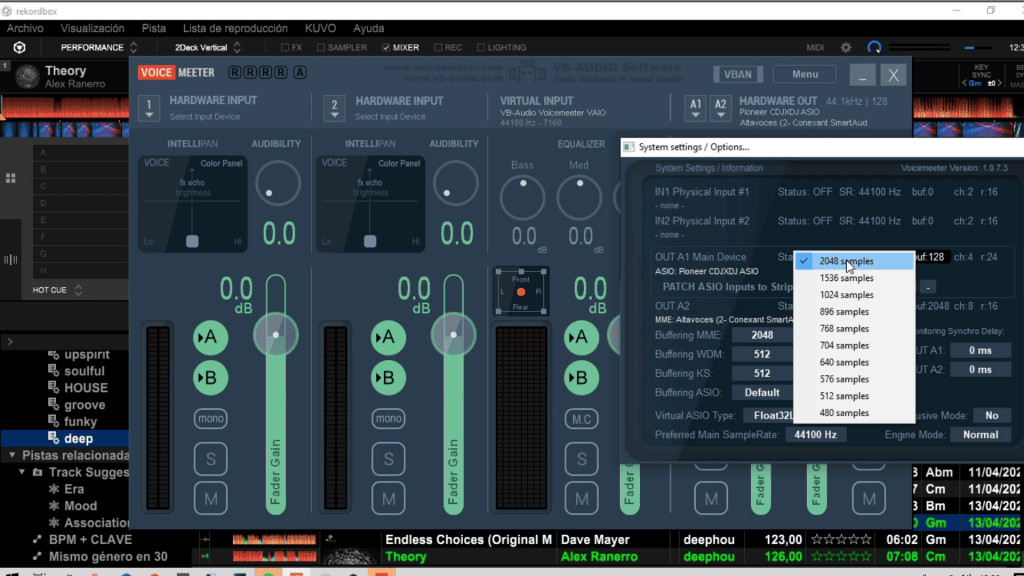The image size is (1024, 576).
Task: Click the VBAN button
Action: 737,74
